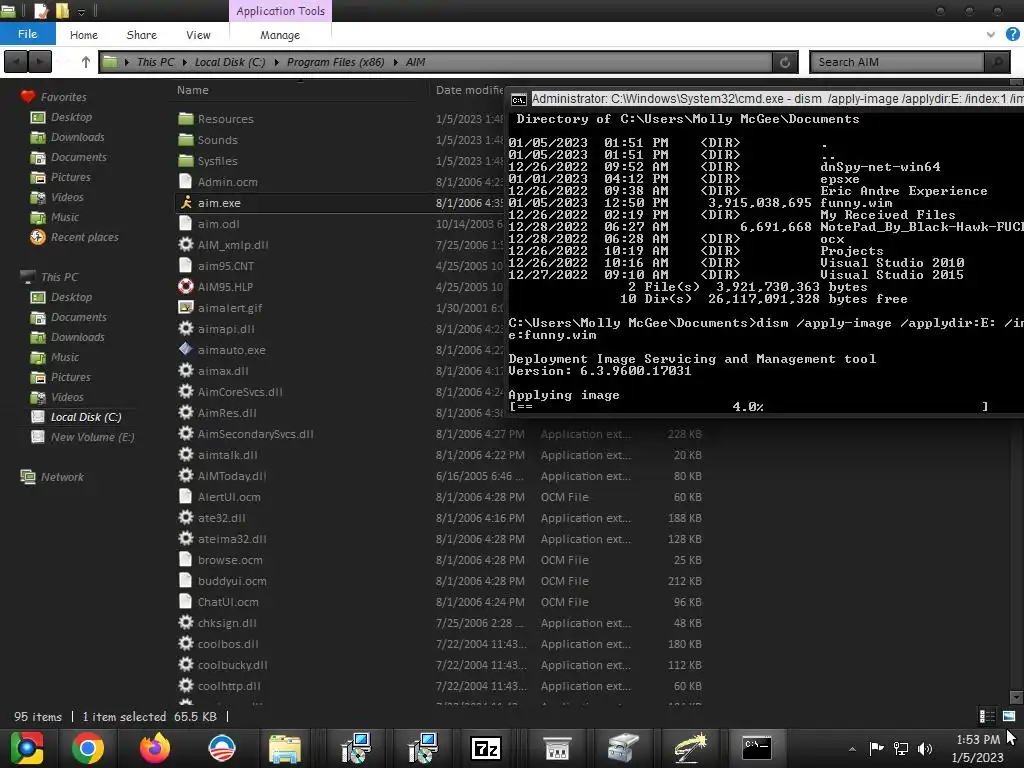This screenshot has width=1024, height=768.
Task: Open the volume speaker tray icon
Action: pos(925,748)
